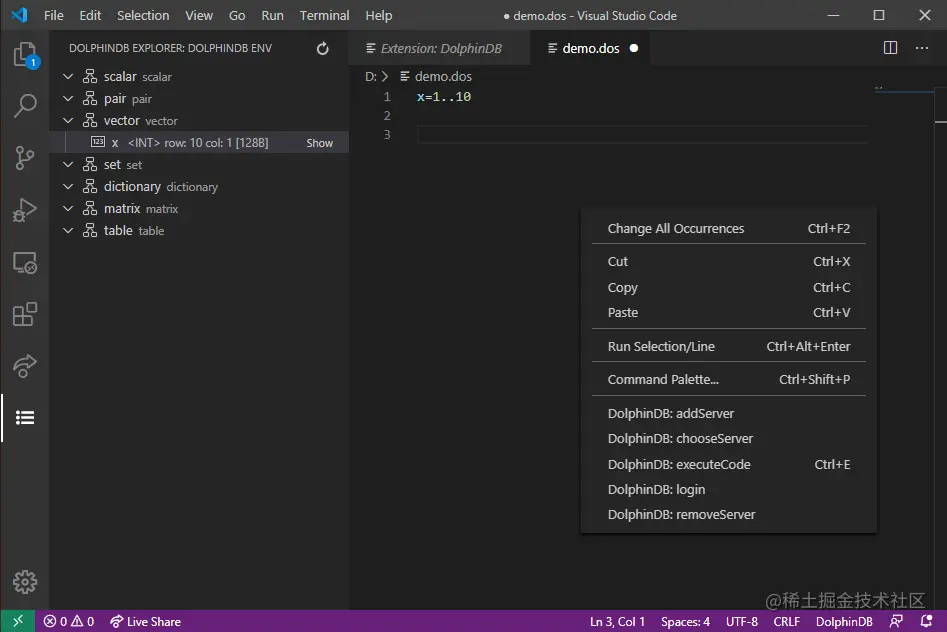Collapse the dictionary node chevron
Screen dimensions: 947x632
(68, 186)
